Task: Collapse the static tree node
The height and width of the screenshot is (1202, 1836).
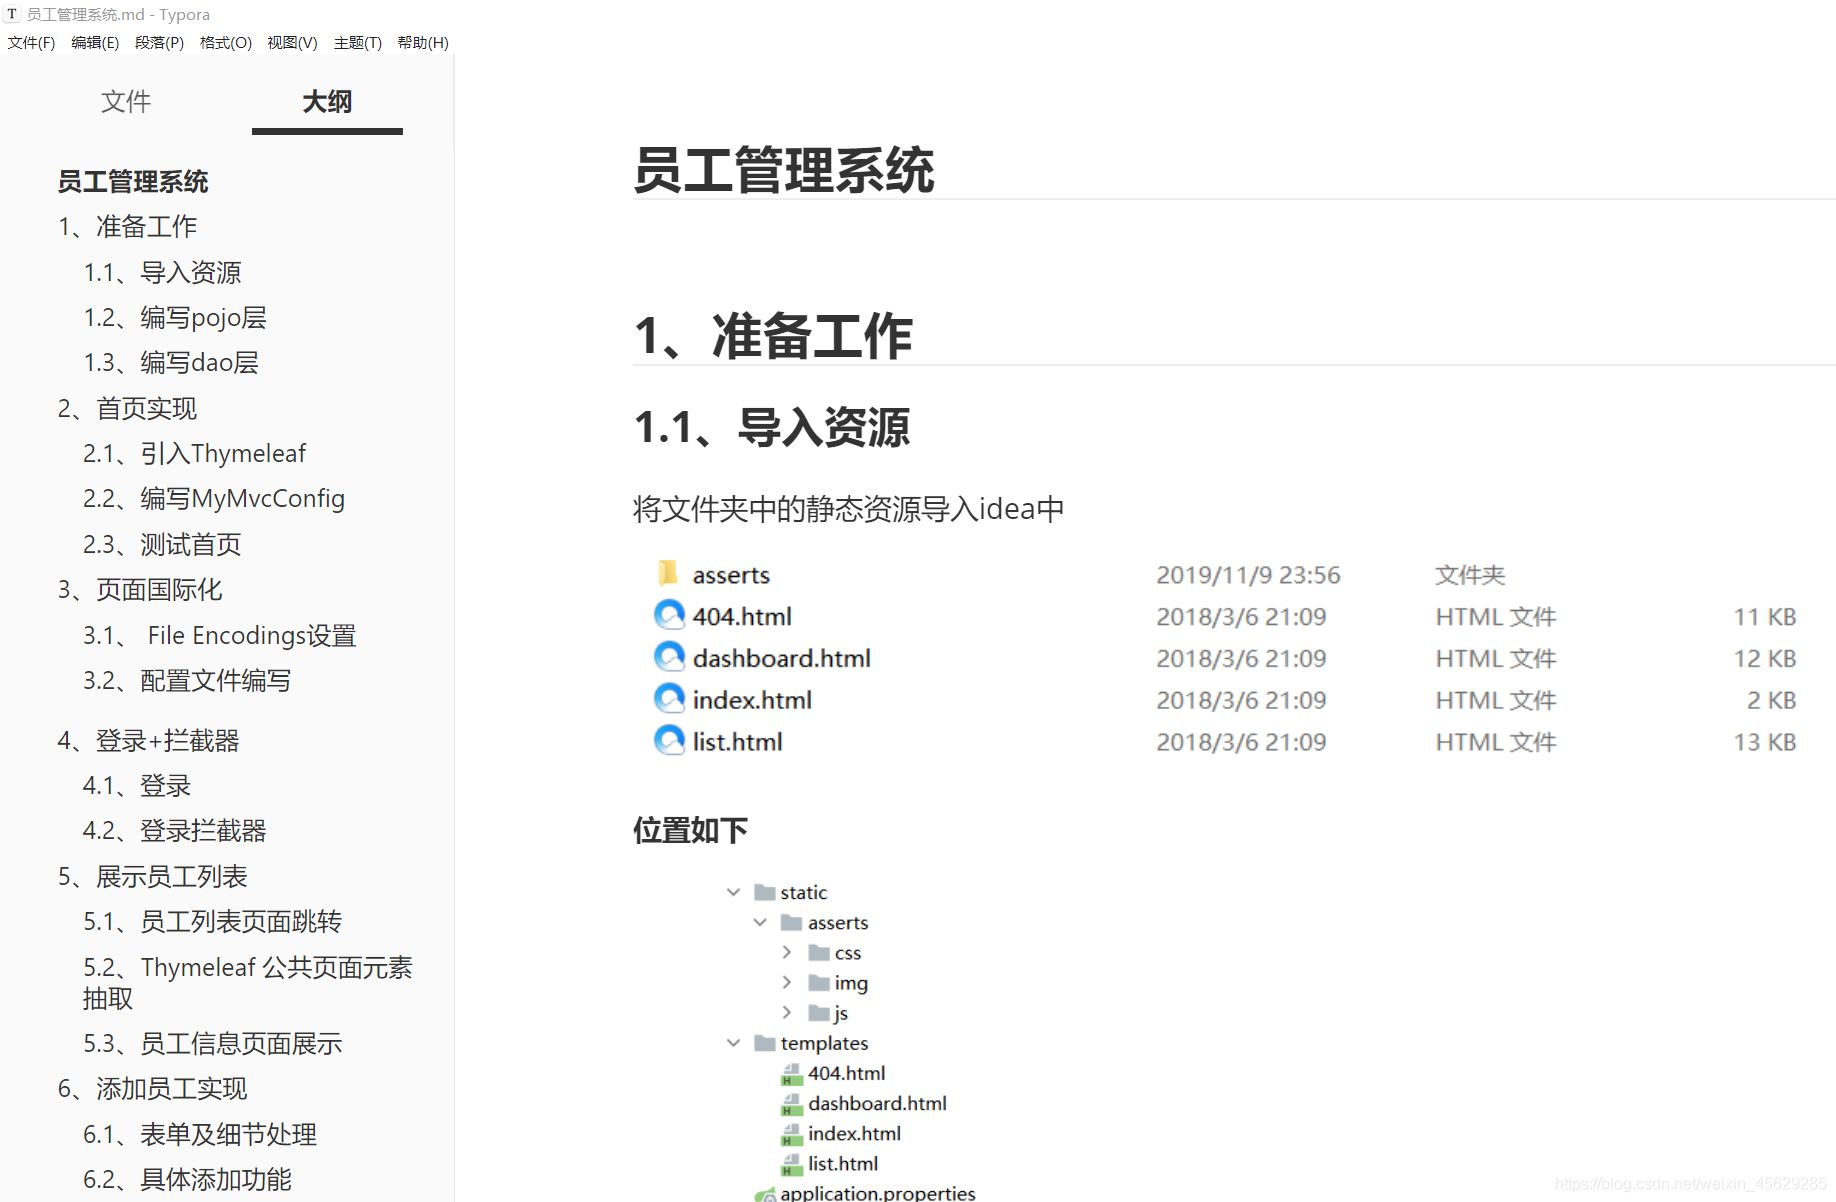Action: (733, 891)
